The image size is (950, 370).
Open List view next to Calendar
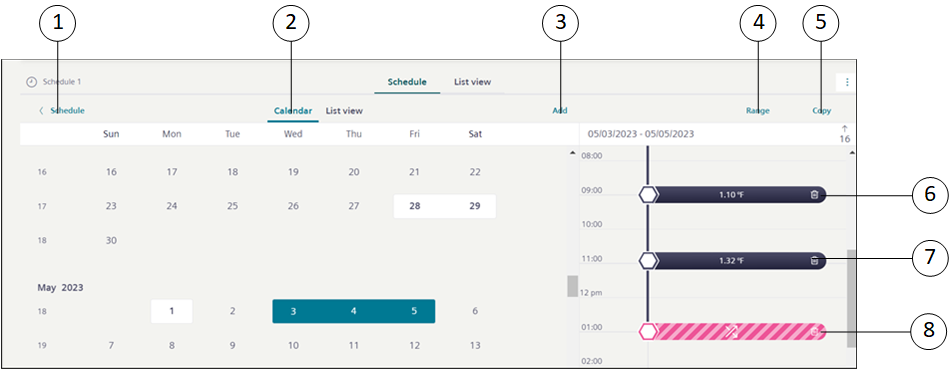click(344, 111)
